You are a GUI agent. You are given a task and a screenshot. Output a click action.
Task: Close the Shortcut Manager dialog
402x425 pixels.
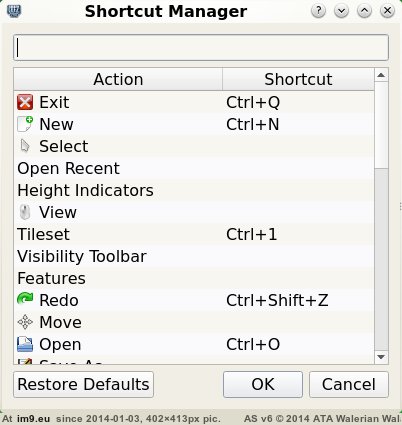point(387,11)
